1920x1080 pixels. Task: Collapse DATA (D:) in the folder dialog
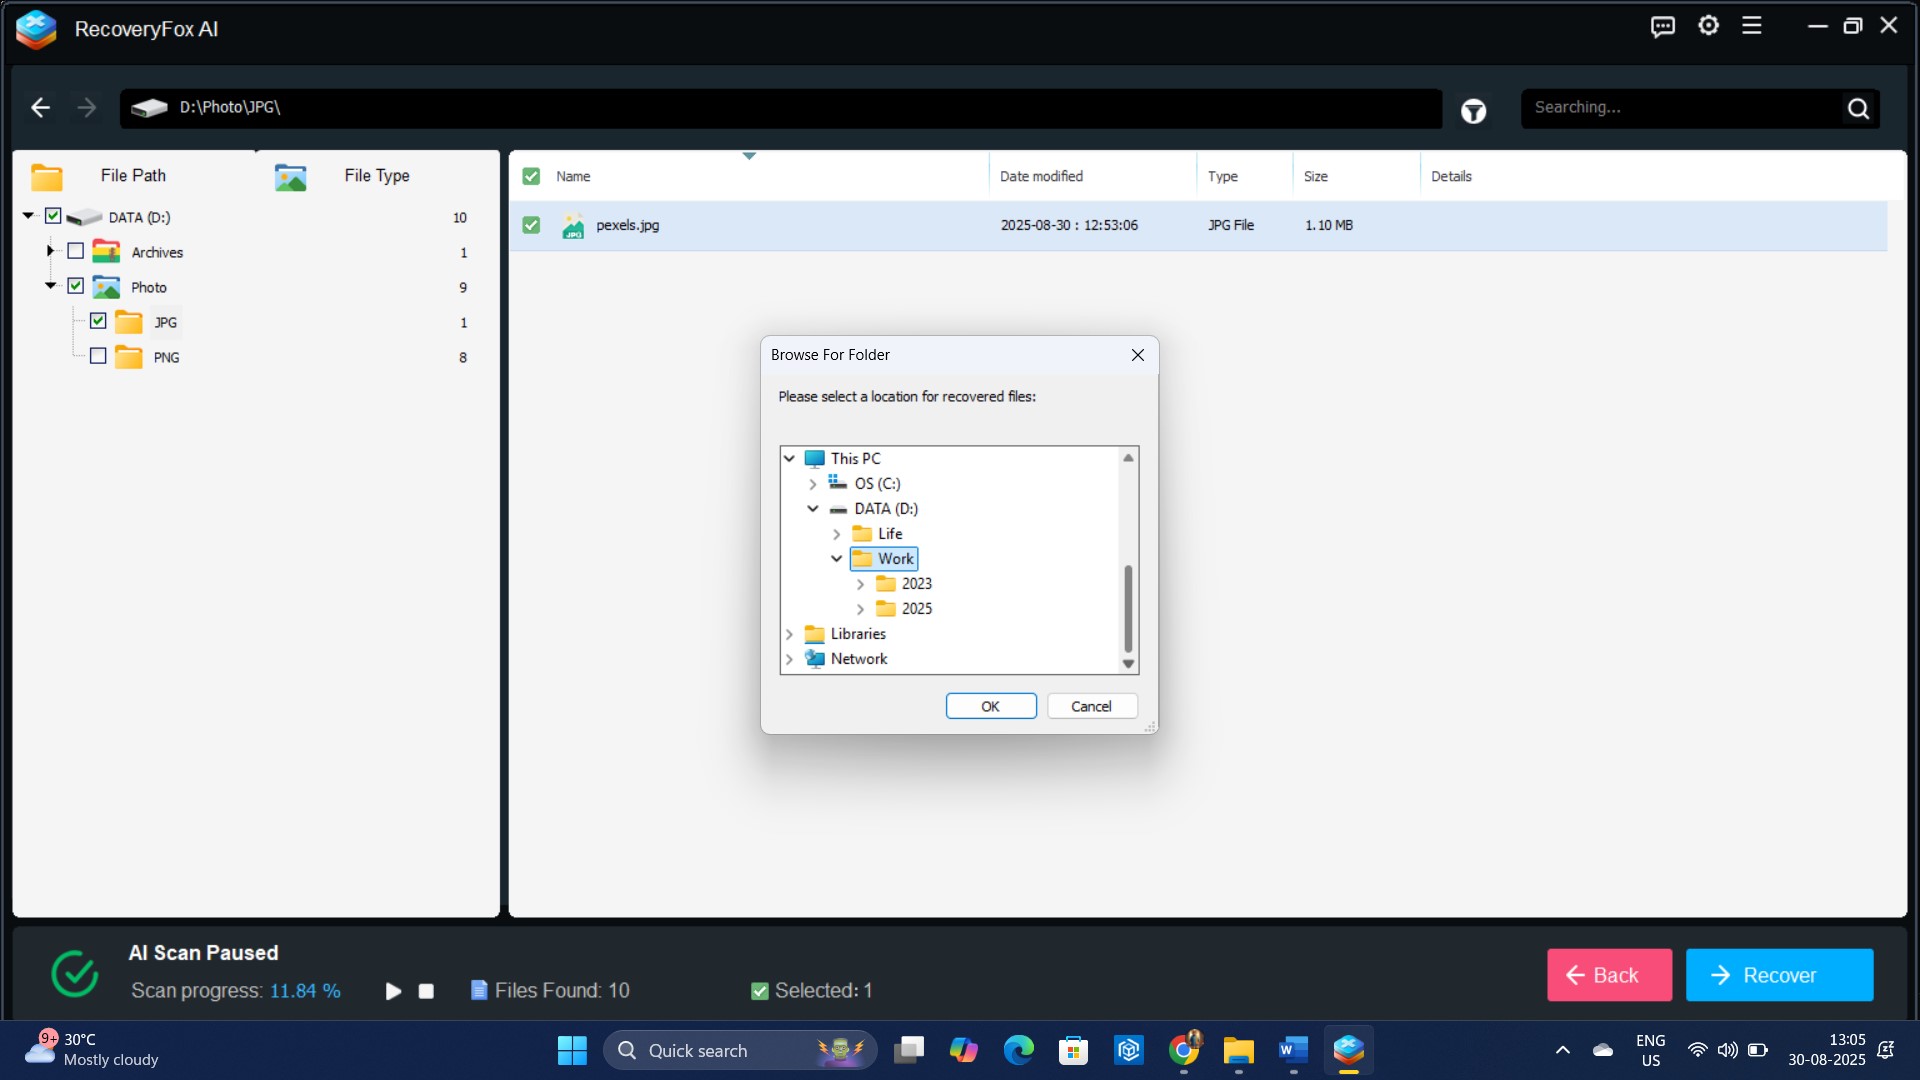[x=813, y=509]
